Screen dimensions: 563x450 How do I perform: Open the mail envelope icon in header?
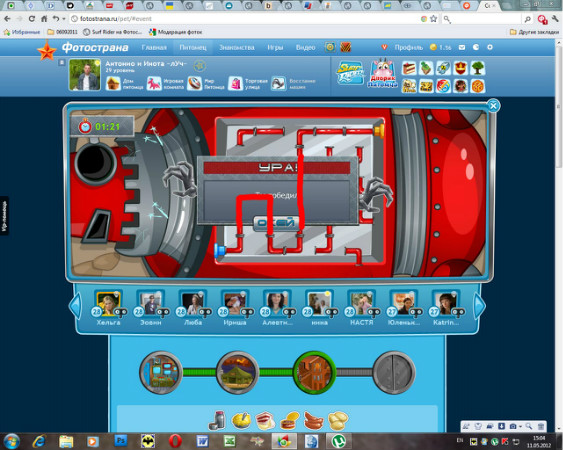[462, 47]
